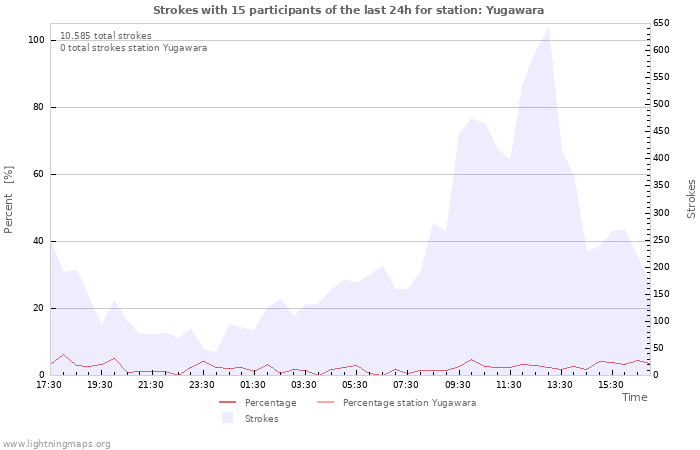Select the Percentage legend label
This screenshot has height=450, width=700.
point(270,403)
